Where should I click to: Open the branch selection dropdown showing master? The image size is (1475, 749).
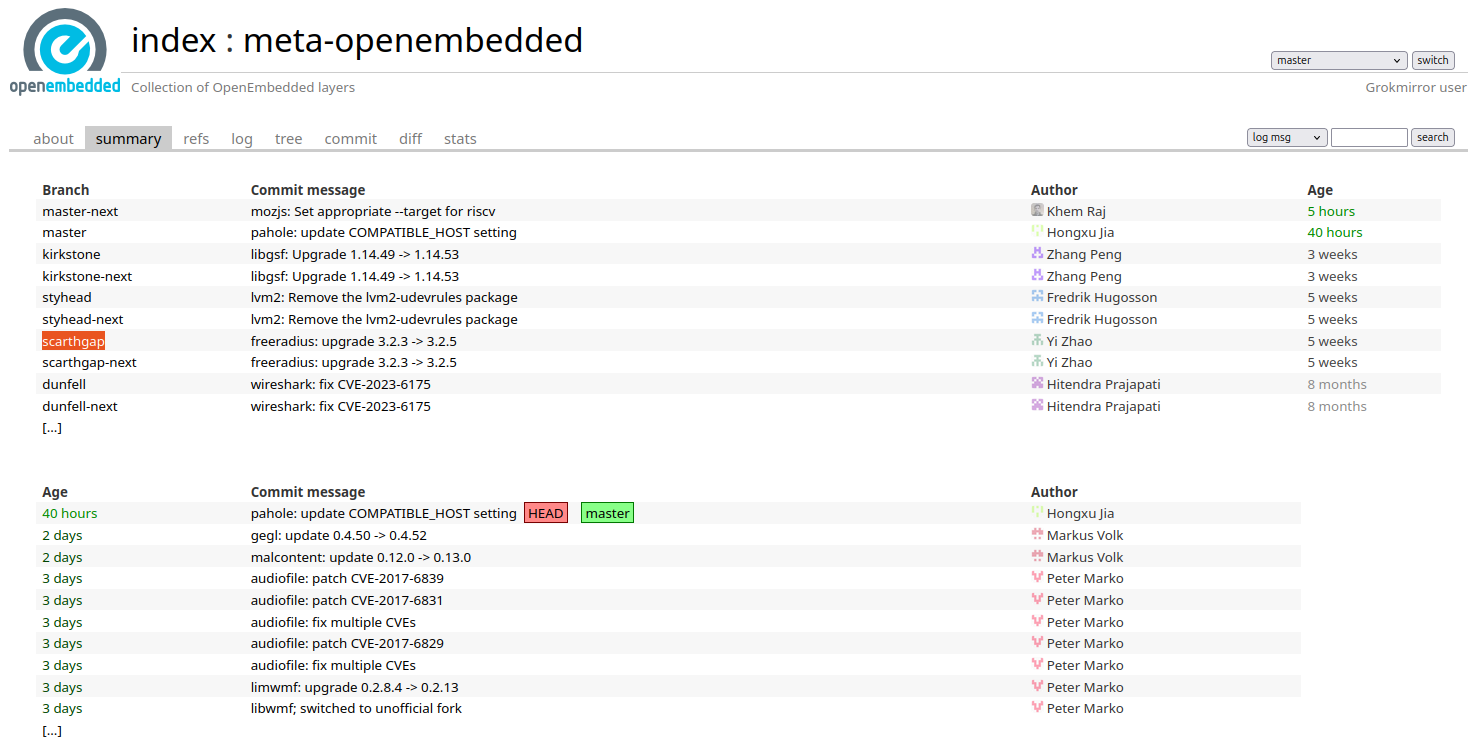pos(1338,60)
